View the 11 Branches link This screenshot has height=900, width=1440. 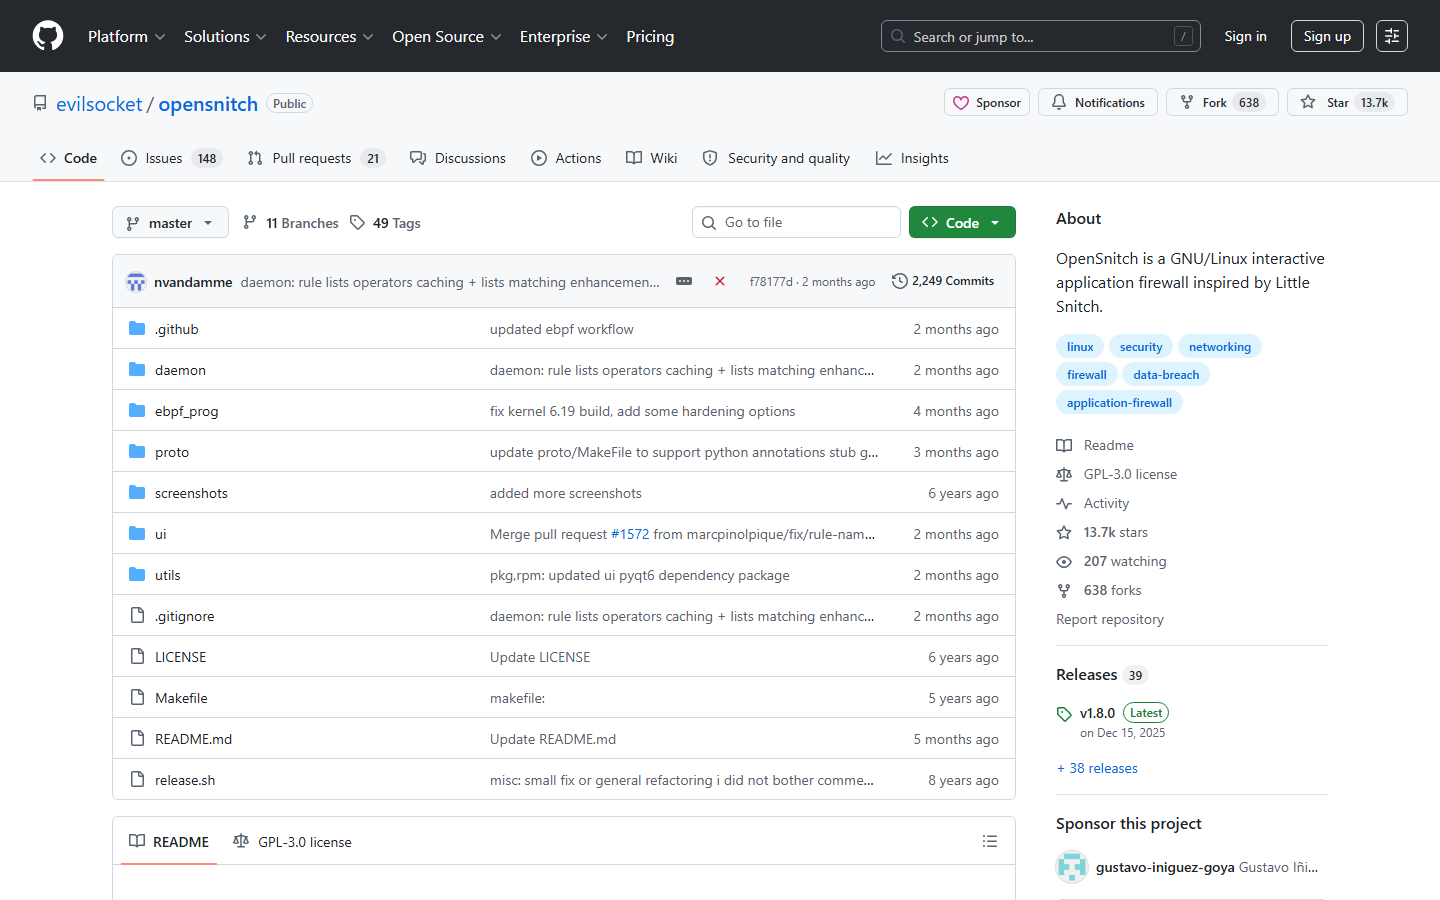coord(291,223)
